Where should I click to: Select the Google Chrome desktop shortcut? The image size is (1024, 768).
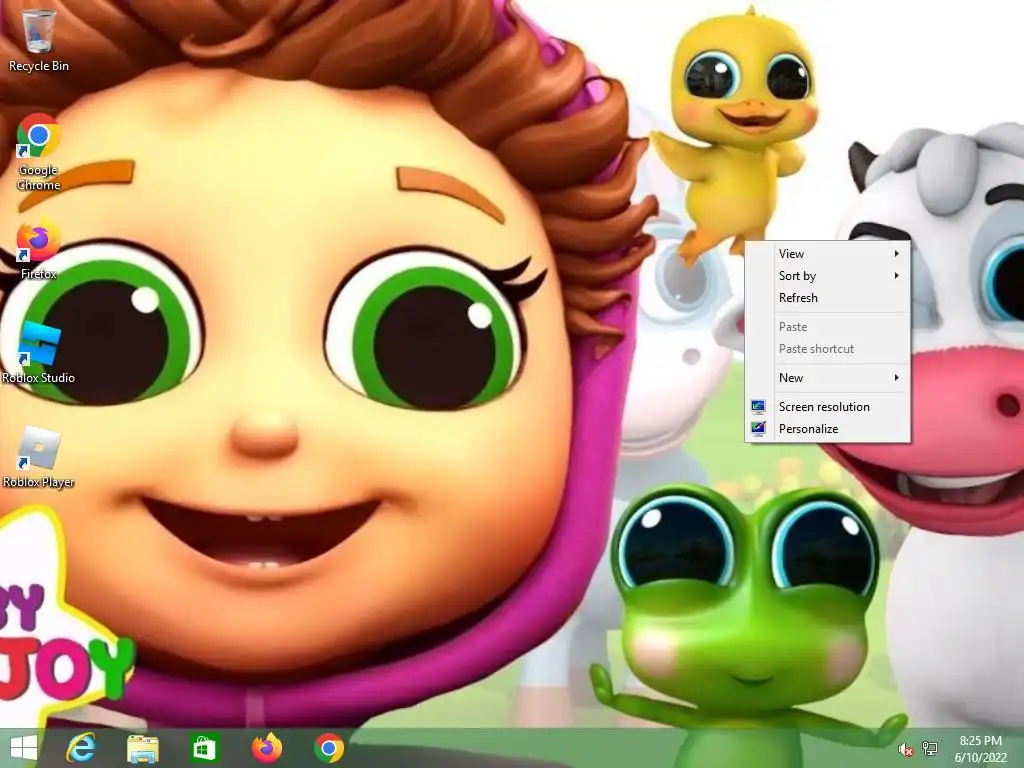pyautogui.click(x=39, y=152)
